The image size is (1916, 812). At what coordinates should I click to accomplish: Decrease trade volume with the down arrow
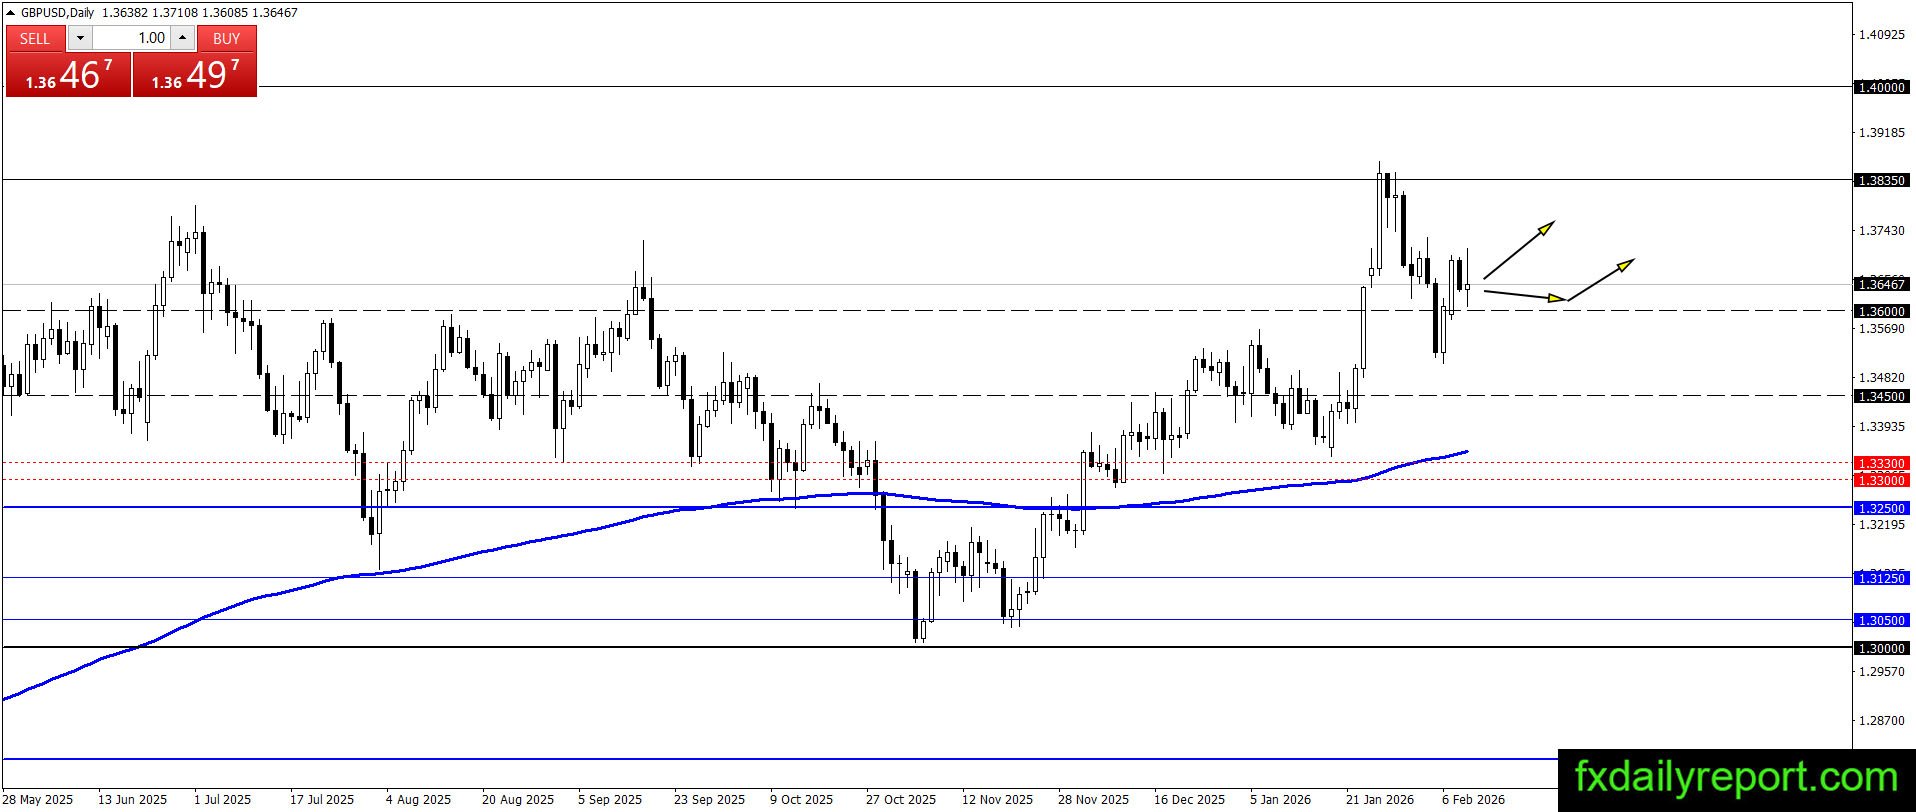click(x=80, y=38)
